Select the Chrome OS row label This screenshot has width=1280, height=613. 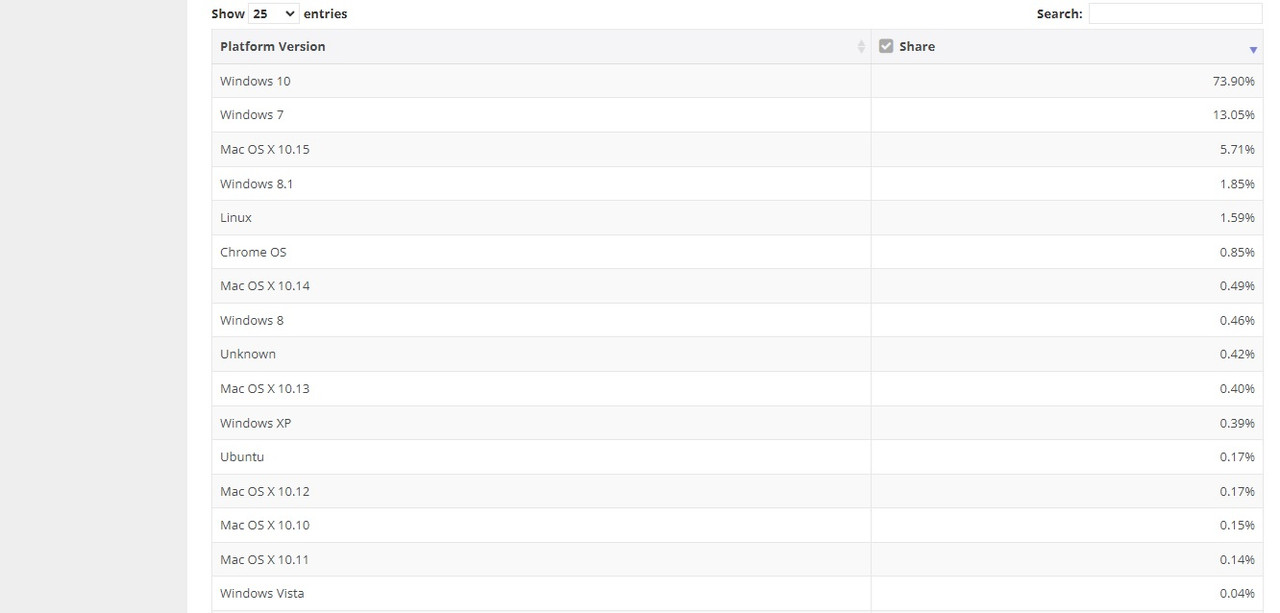(x=253, y=252)
